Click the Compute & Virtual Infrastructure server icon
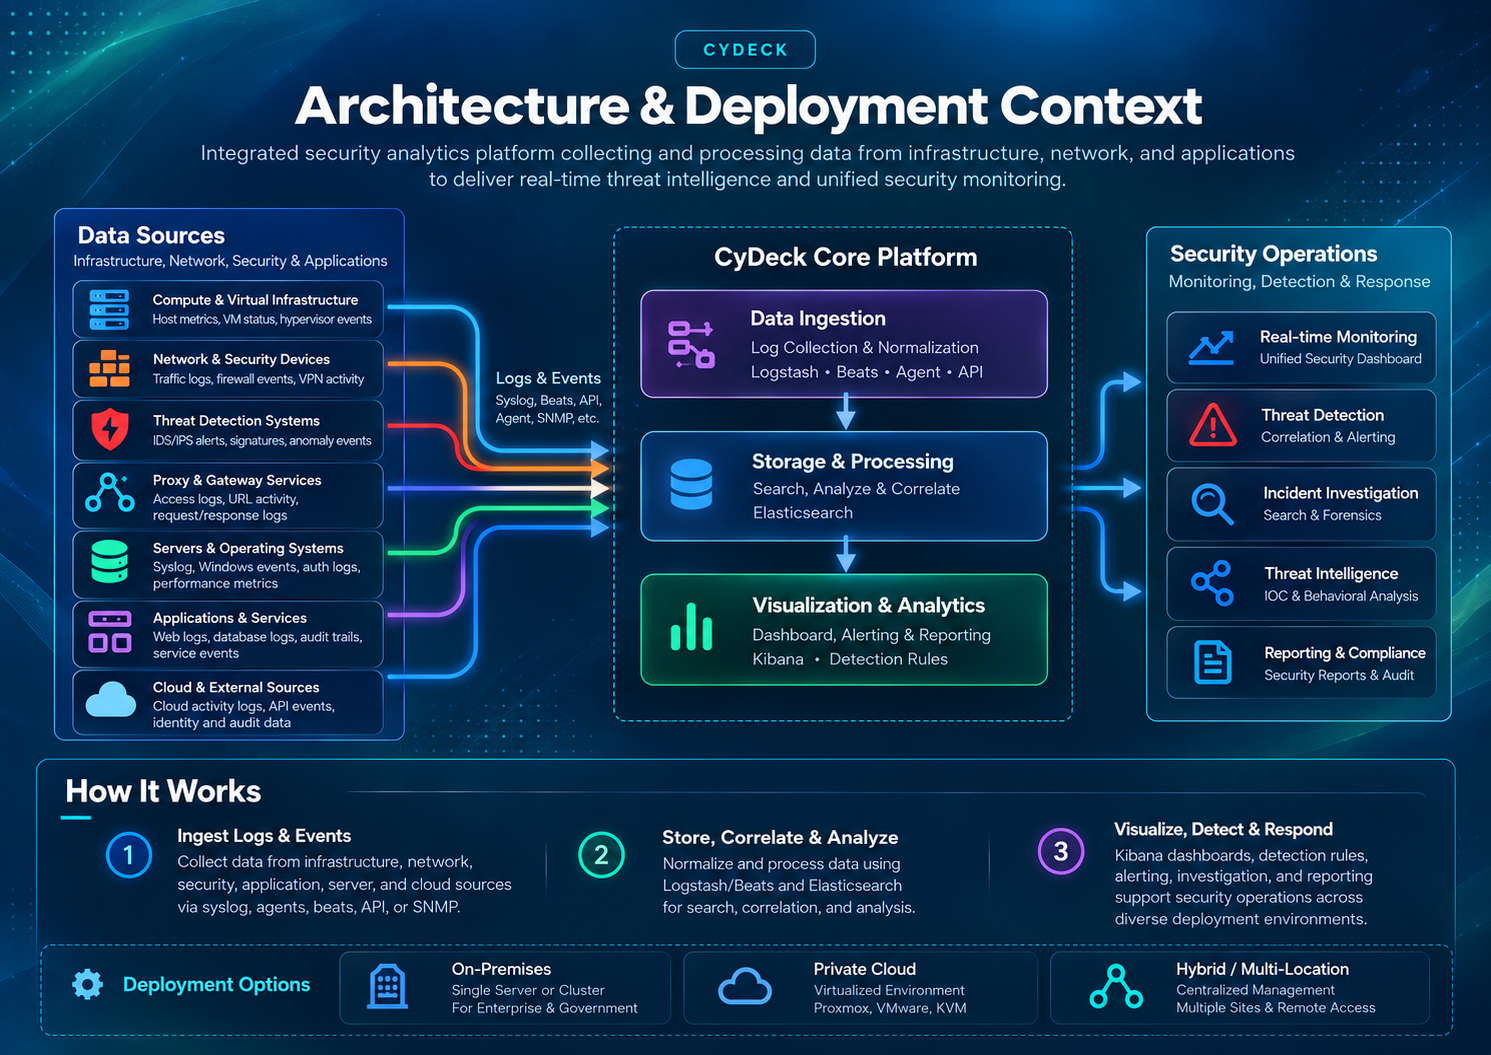Image resolution: width=1491 pixels, height=1055 pixels. tap(109, 310)
